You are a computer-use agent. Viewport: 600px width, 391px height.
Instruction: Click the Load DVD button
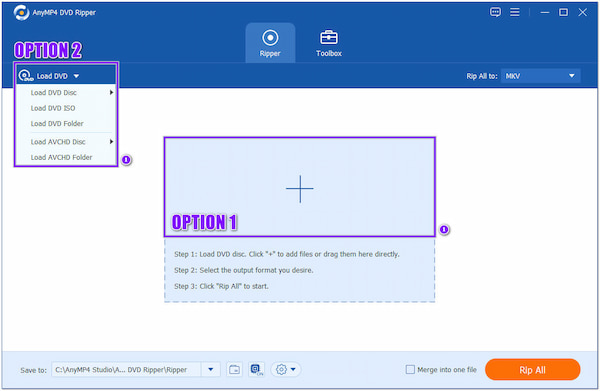click(49, 76)
